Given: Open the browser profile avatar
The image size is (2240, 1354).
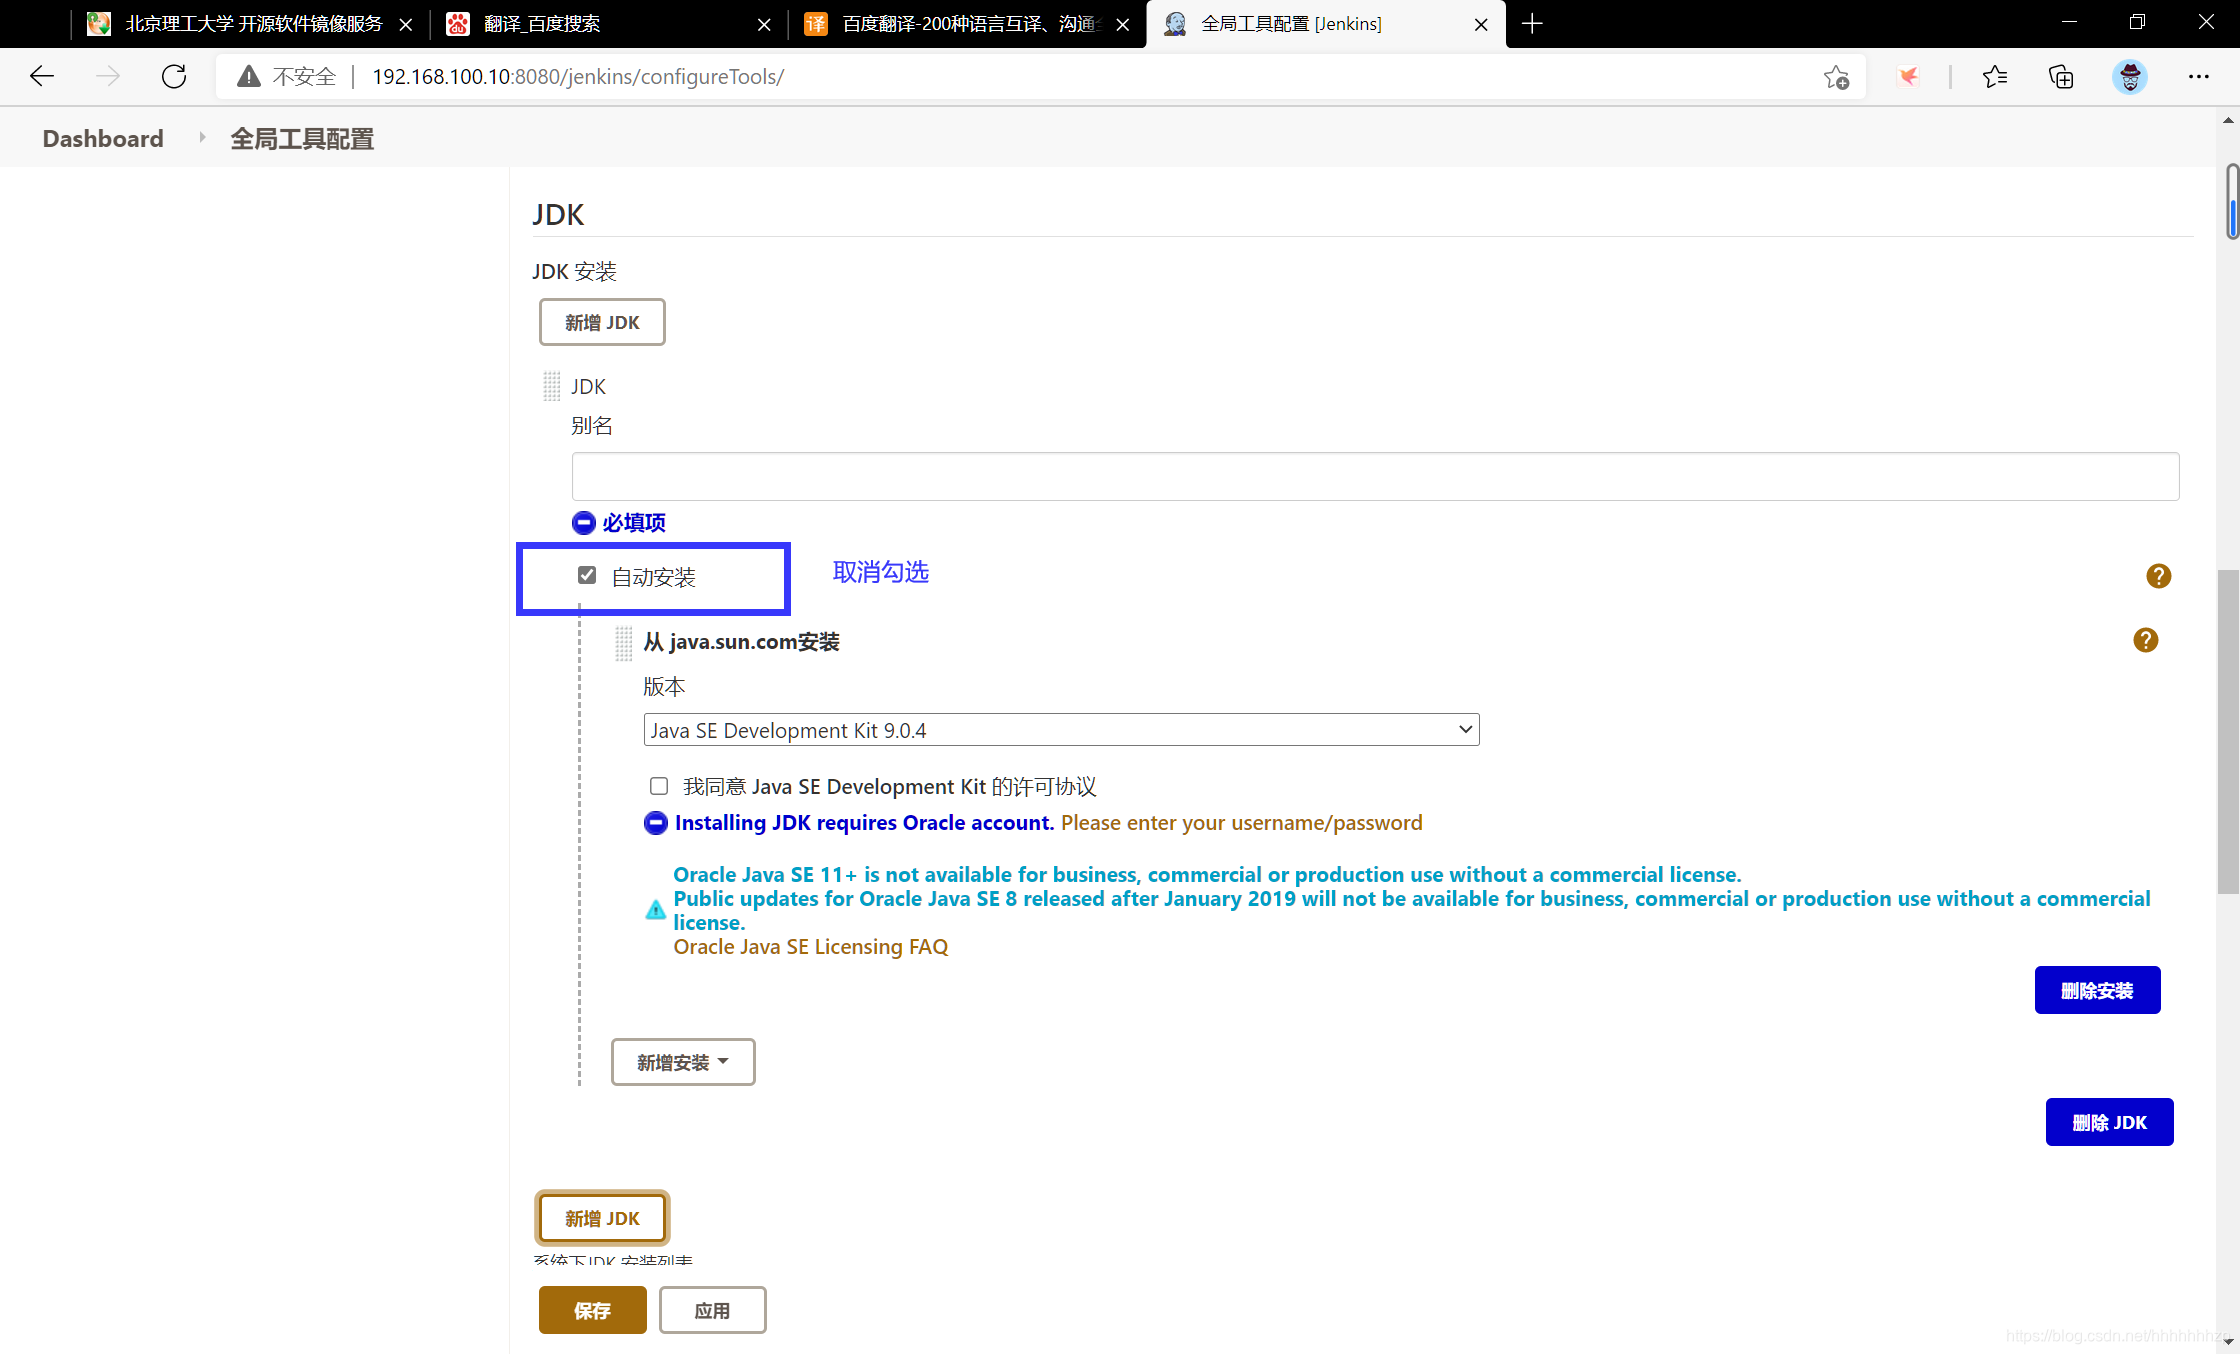Looking at the screenshot, I should pos(2130,77).
